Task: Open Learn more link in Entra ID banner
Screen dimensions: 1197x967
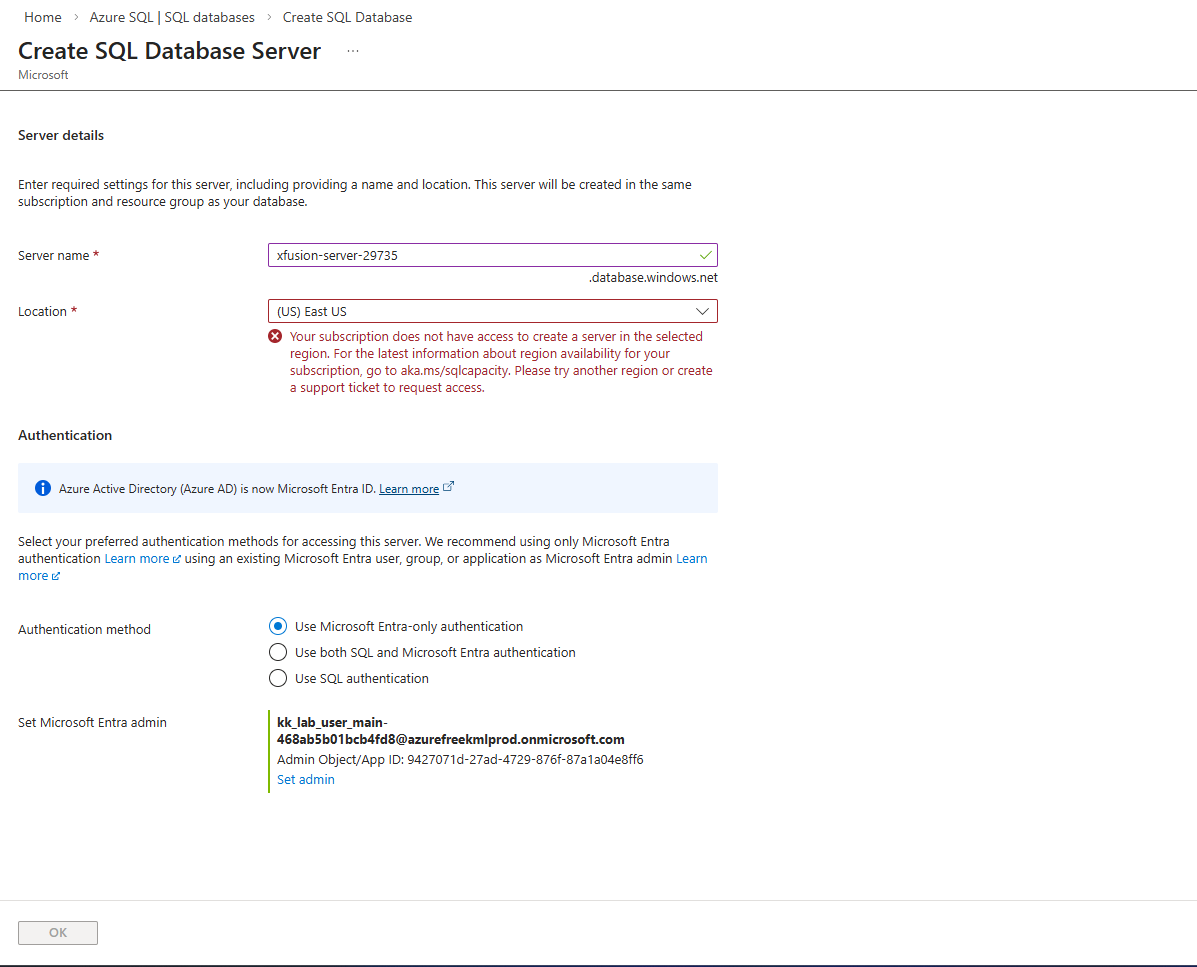Action: coord(408,489)
